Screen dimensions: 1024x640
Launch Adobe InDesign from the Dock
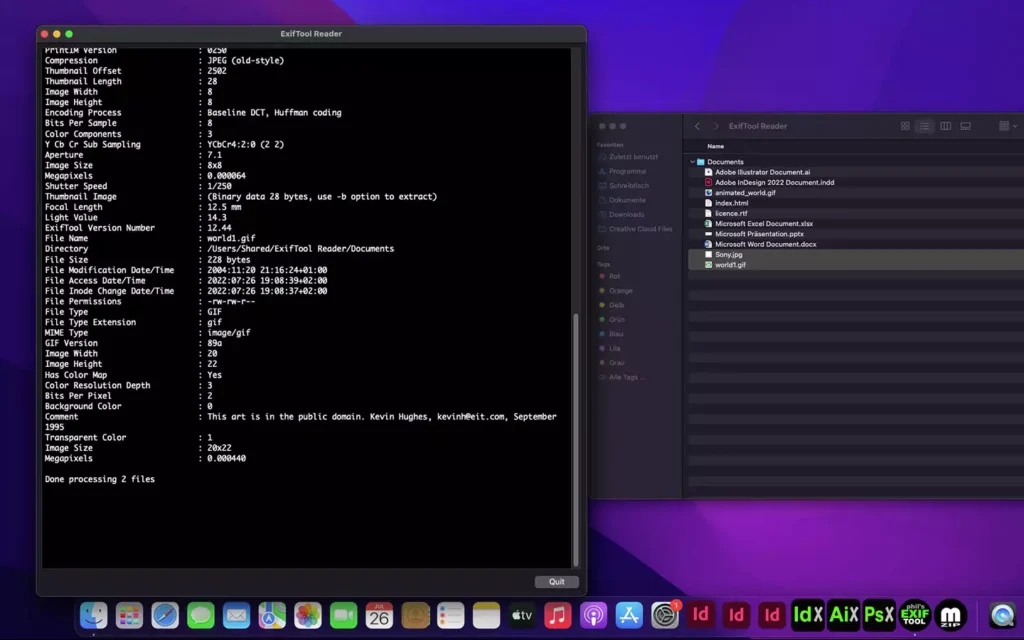(x=703, y=615)
